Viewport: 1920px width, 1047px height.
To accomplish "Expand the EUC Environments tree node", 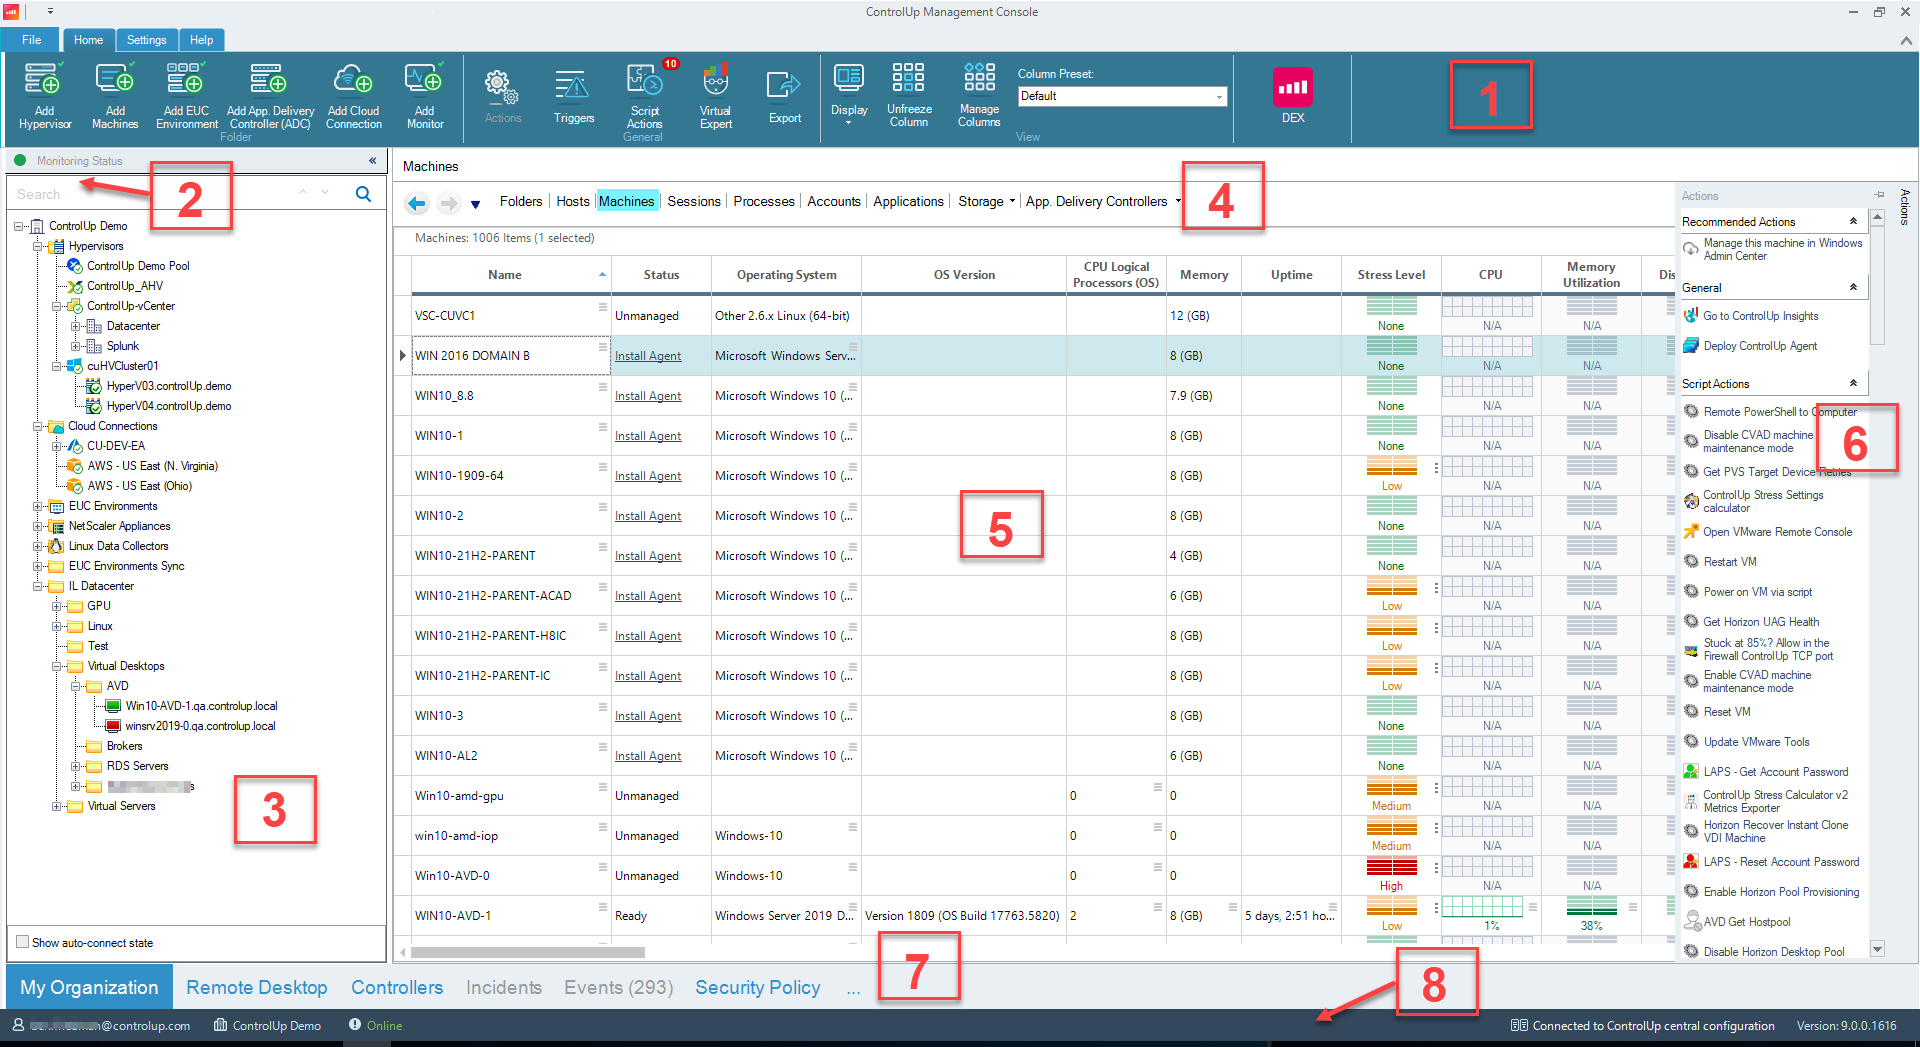I will click(38, 506).
